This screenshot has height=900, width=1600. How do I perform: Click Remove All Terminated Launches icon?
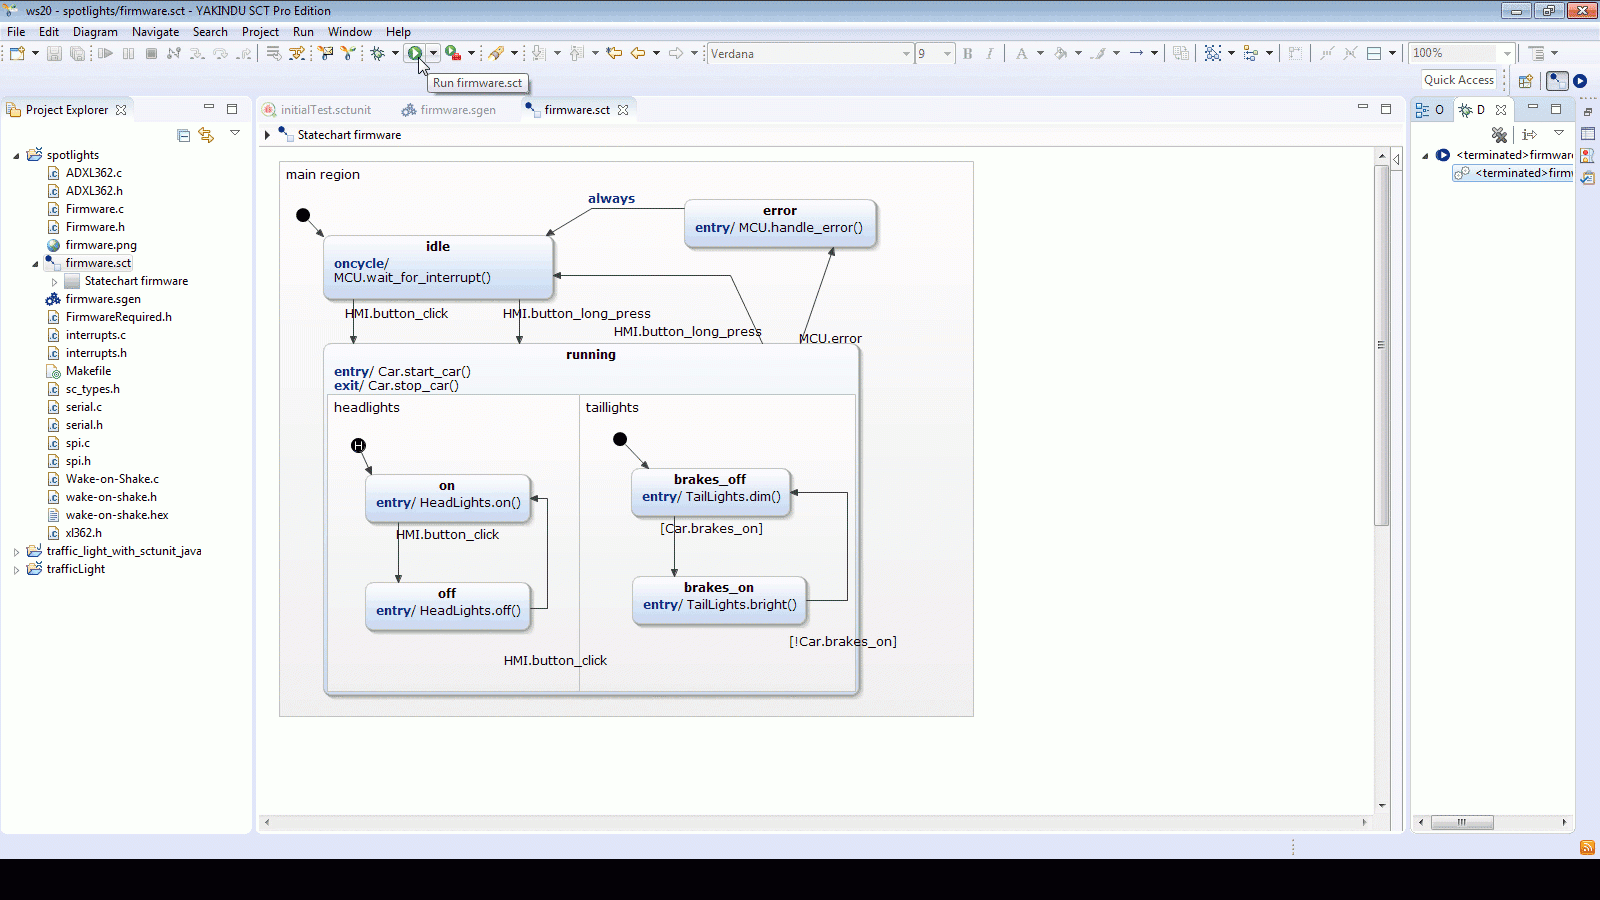tap(1498, 135)
